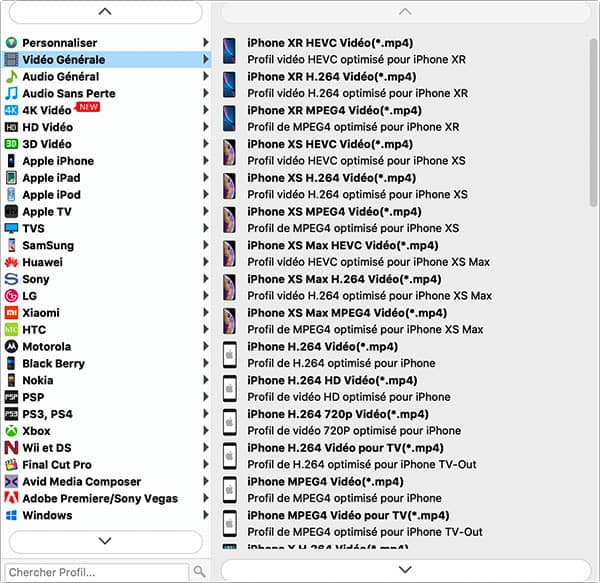Screen dimensions: 600x583
Task: Choose iPhone XR HEVC Vidéo profile
Action: [330, 43]
